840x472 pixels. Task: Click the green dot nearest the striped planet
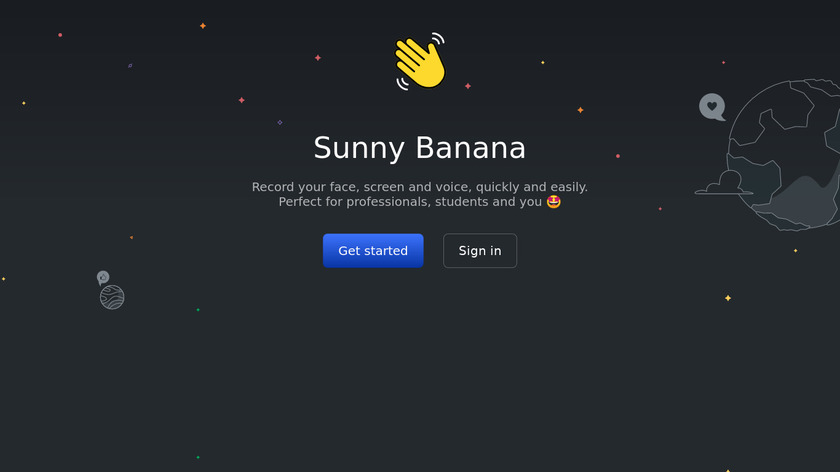(198, 310)
